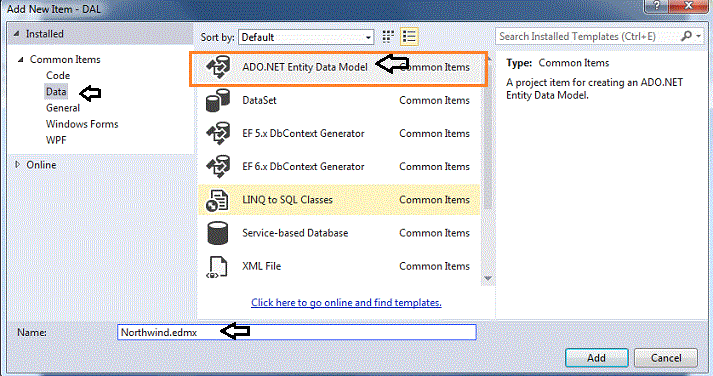Select the DataSet template name
This screenshot has width=713, height=376.
pos(259,100)
